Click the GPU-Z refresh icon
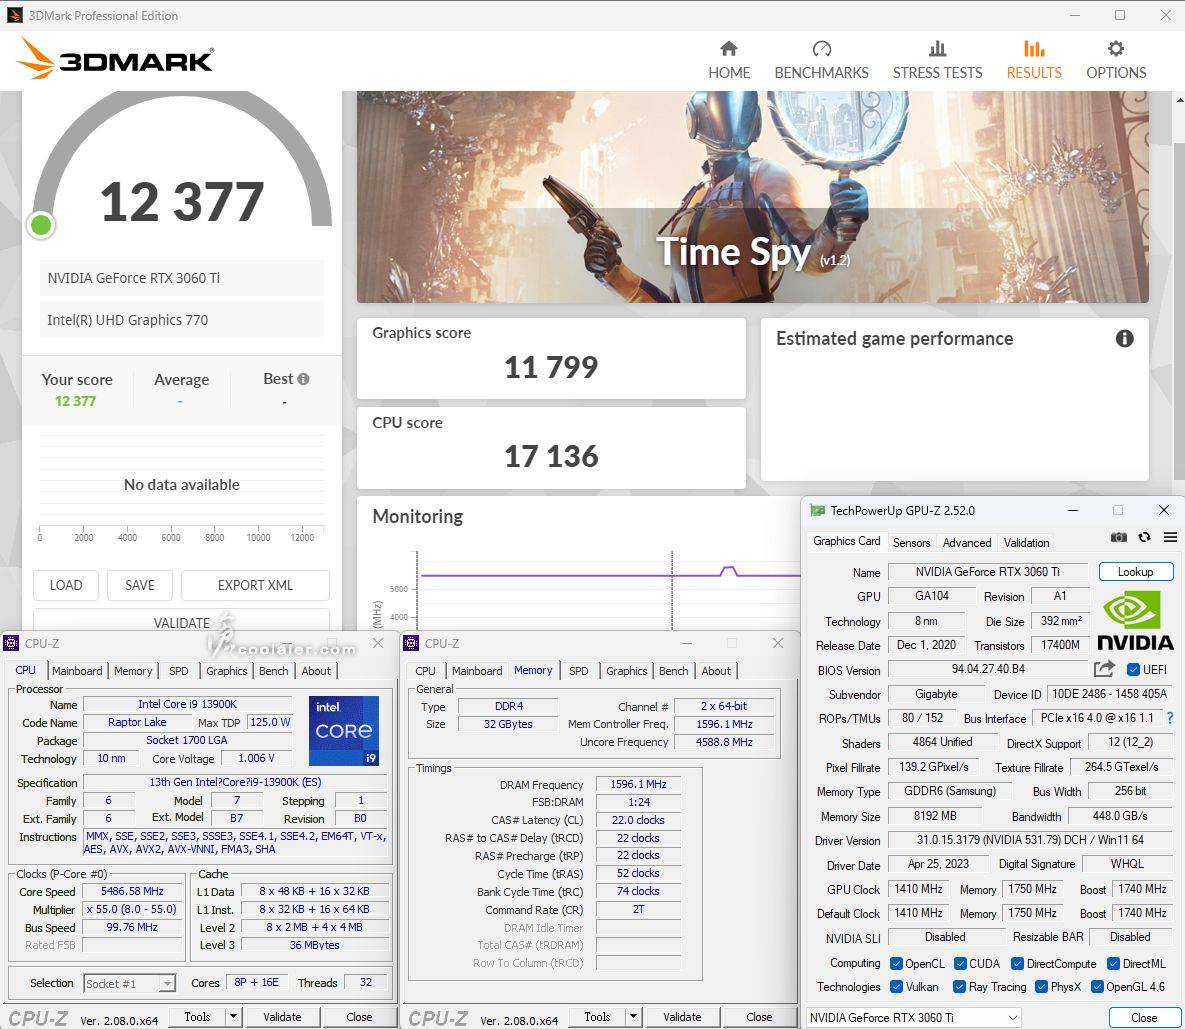This screenshot has width=1185, height=1029. click(x=1144, y=538)
